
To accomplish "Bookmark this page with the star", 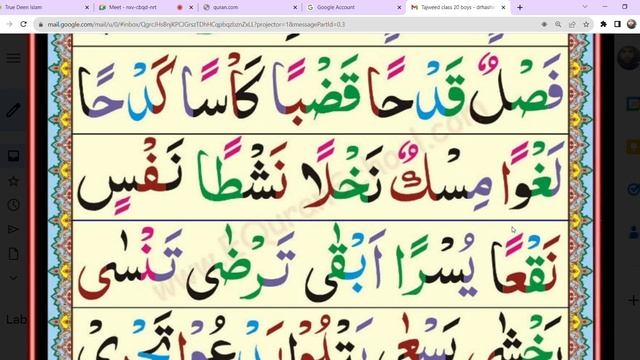I will point(586,24).
